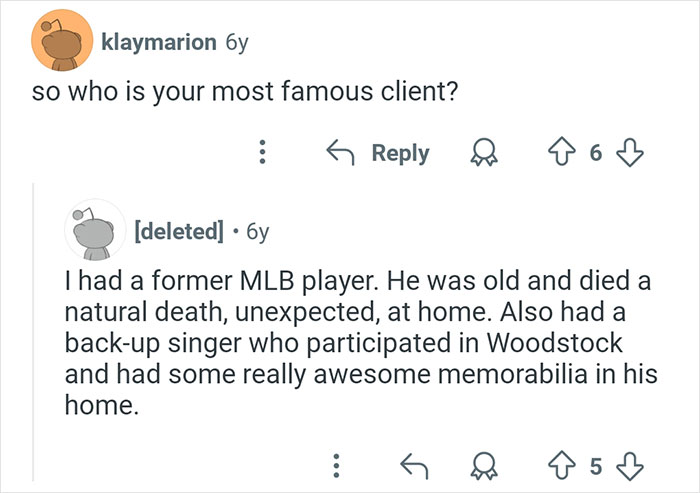Viewport: 700px width, 493px height.
Task: Open three-dot options menu on klaymarion's comment
Action: pos(262,153)
